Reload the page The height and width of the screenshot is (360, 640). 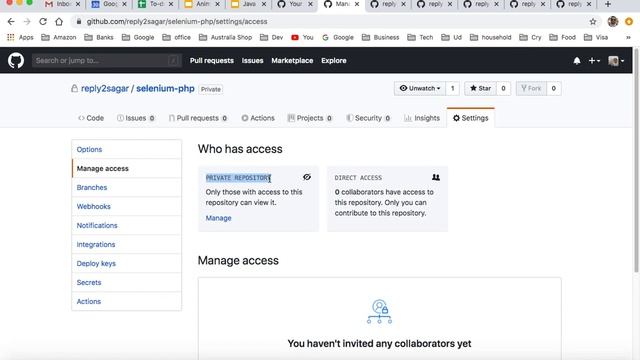pos(43,22)
